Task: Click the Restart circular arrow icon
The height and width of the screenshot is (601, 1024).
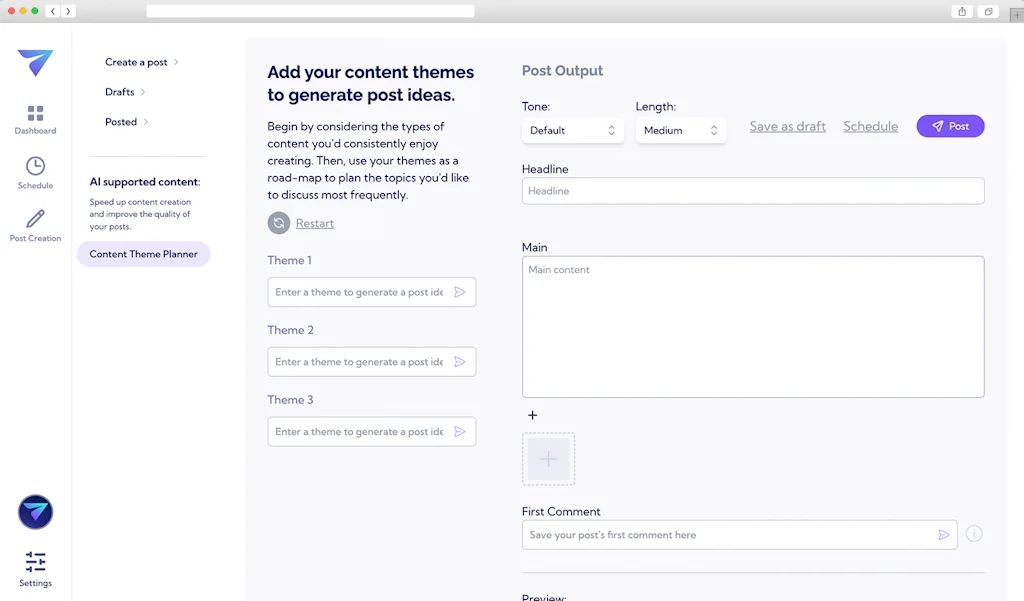Action: coord(279,223)
